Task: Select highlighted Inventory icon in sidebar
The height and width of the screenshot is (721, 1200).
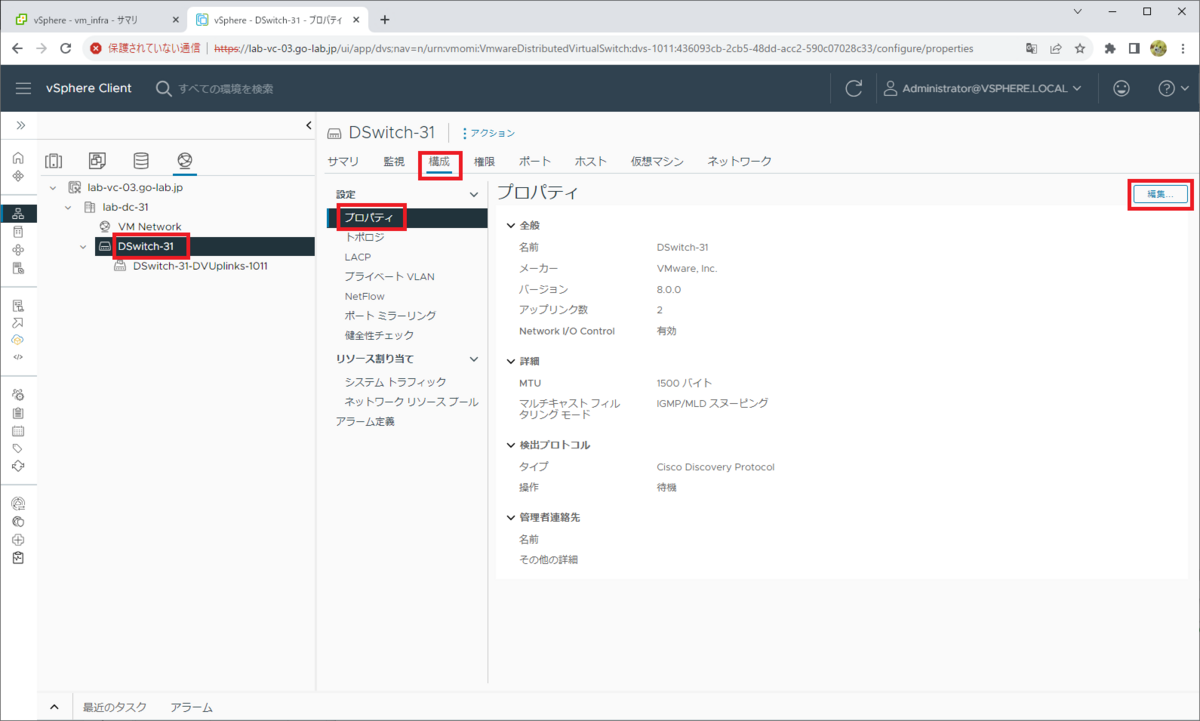Action: [x=18, y=213]
